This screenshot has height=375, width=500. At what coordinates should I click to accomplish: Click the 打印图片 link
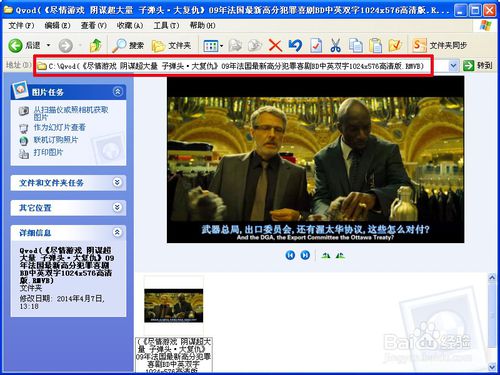[x=48, y=152]
